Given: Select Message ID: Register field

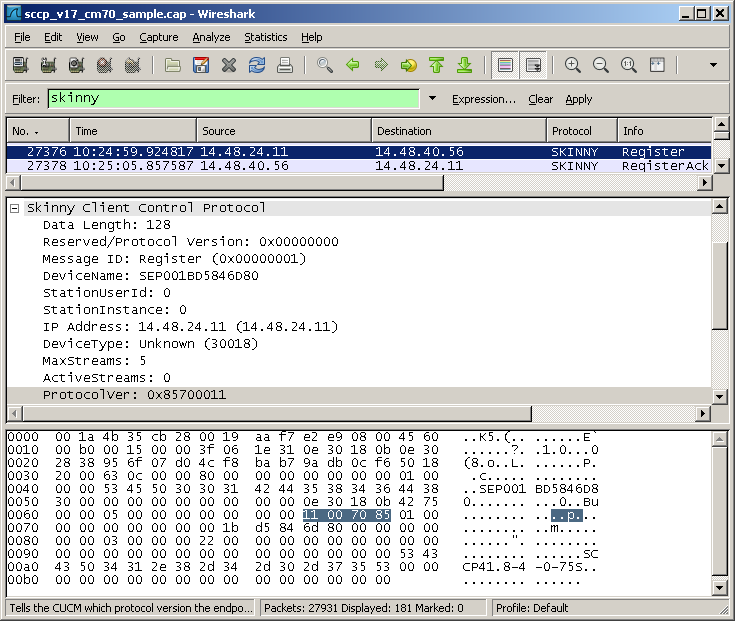Looking at the screenshot, I should (x=174, y=259).
